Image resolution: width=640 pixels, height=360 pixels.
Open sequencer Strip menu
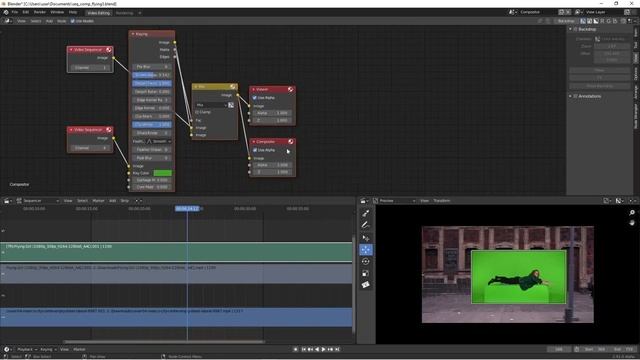124,201
